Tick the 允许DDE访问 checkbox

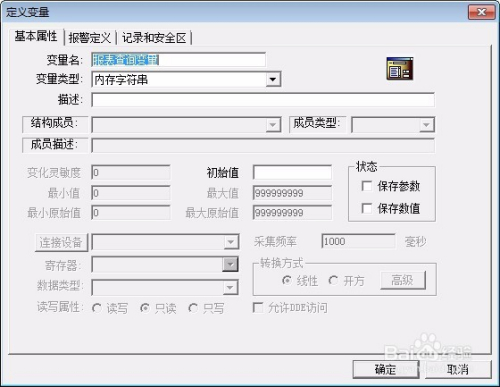(258, 307)
